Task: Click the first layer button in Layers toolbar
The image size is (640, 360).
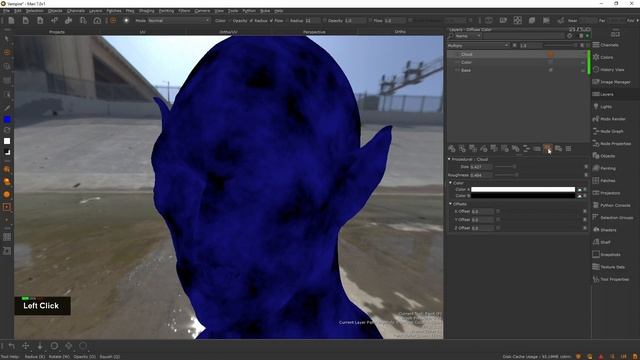Action: coord(452,149)
